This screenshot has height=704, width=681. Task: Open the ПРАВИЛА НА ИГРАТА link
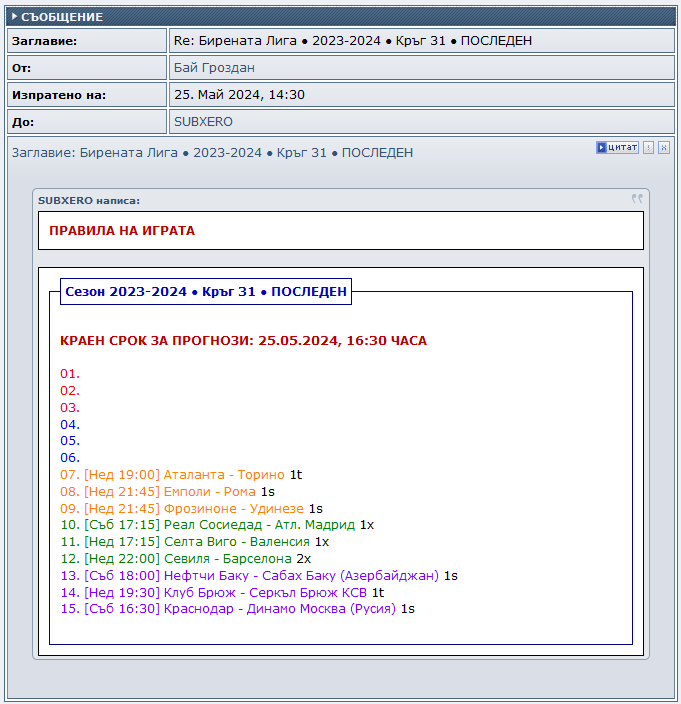coord(122,230)
